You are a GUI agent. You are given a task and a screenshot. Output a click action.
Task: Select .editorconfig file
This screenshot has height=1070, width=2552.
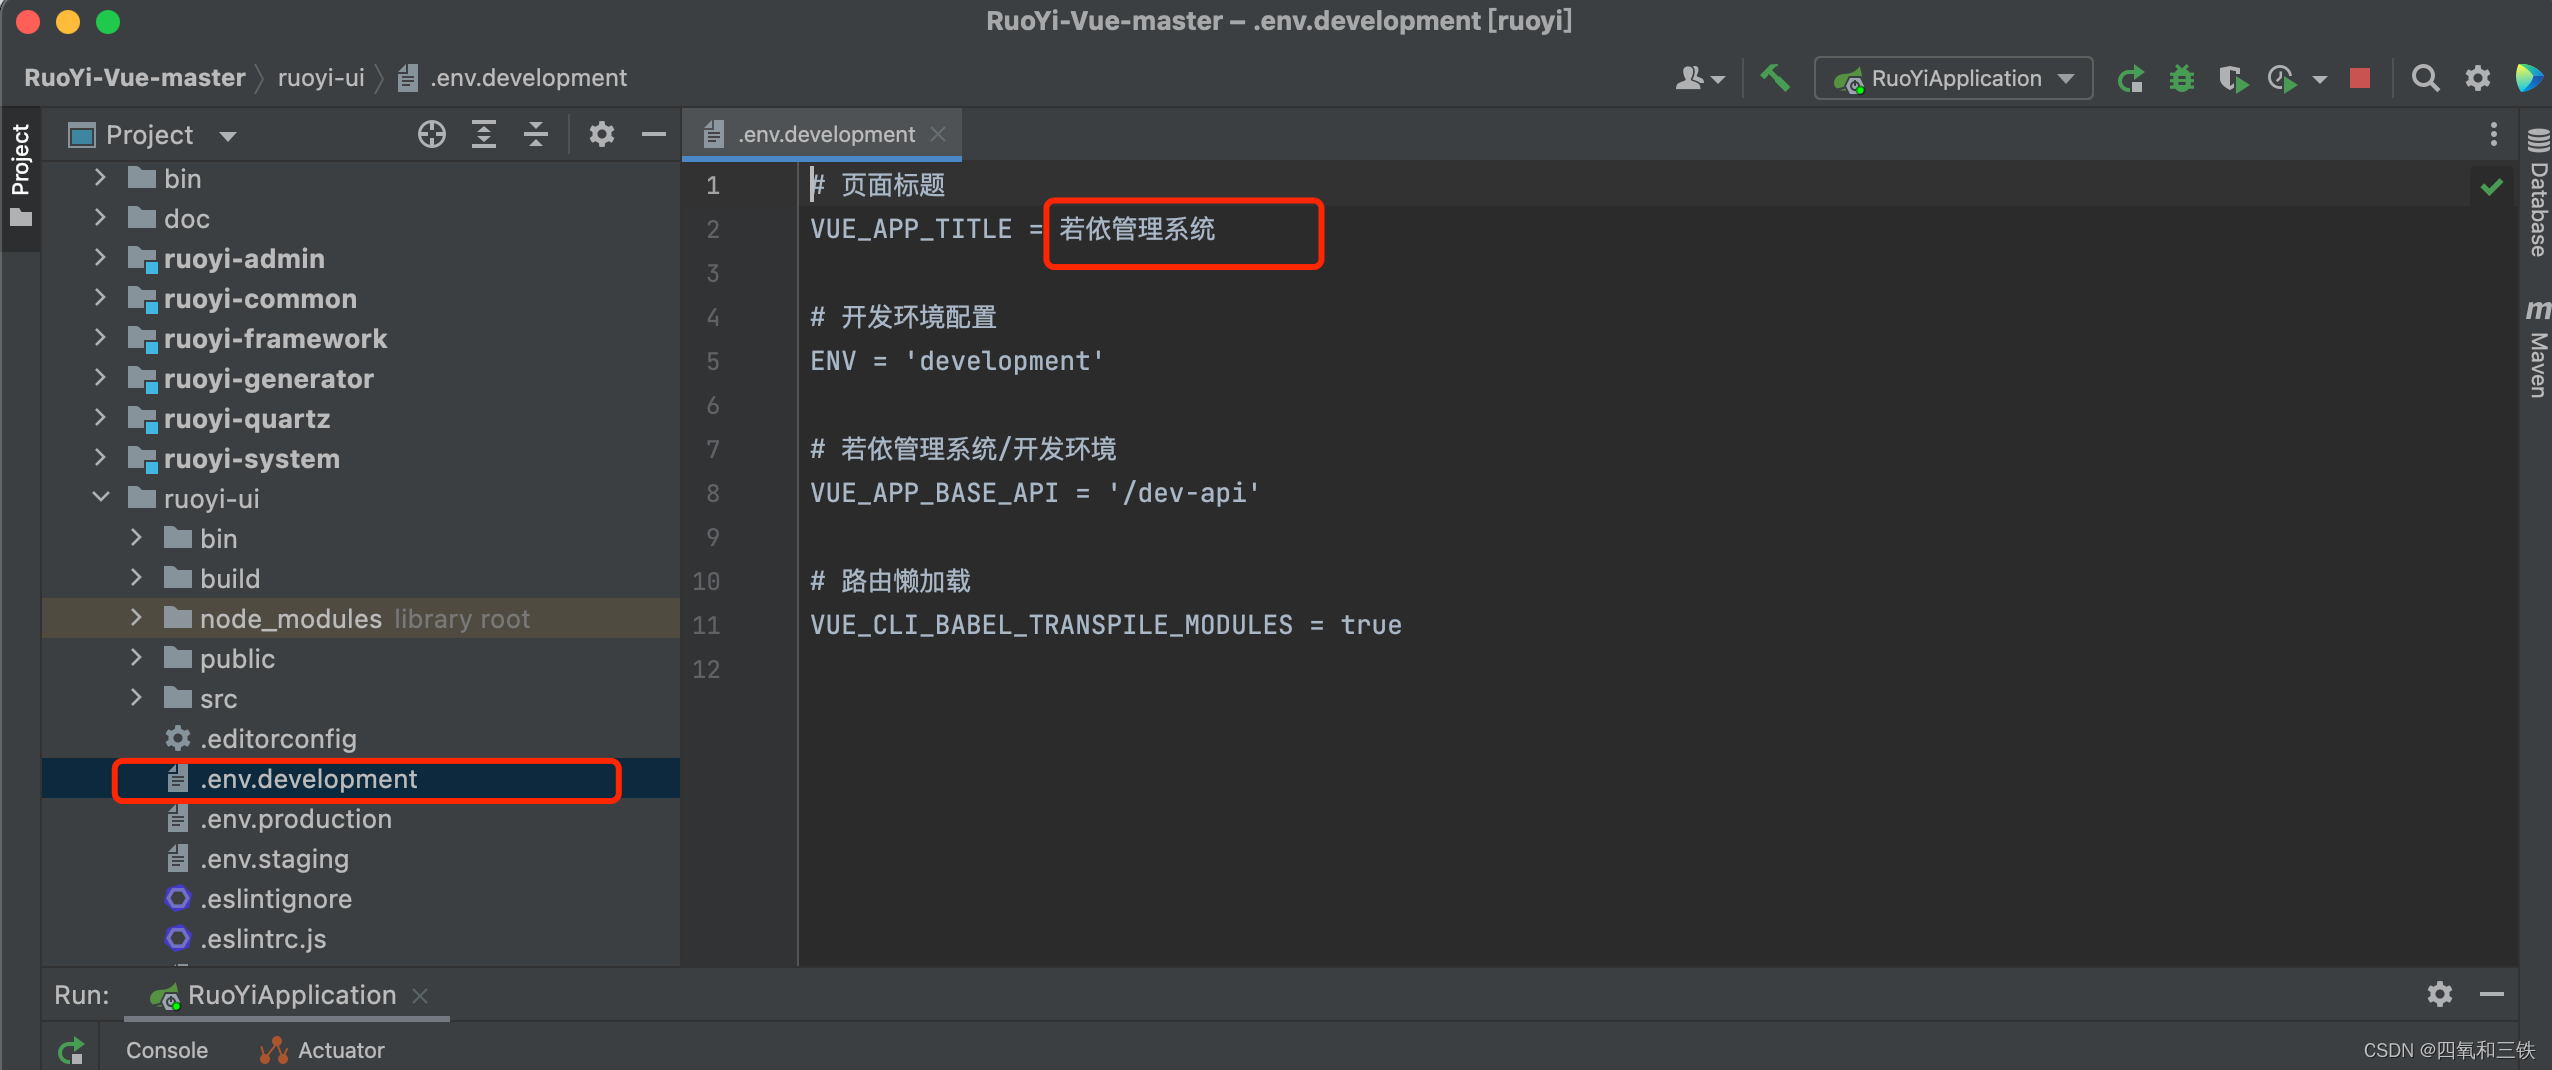277,739
